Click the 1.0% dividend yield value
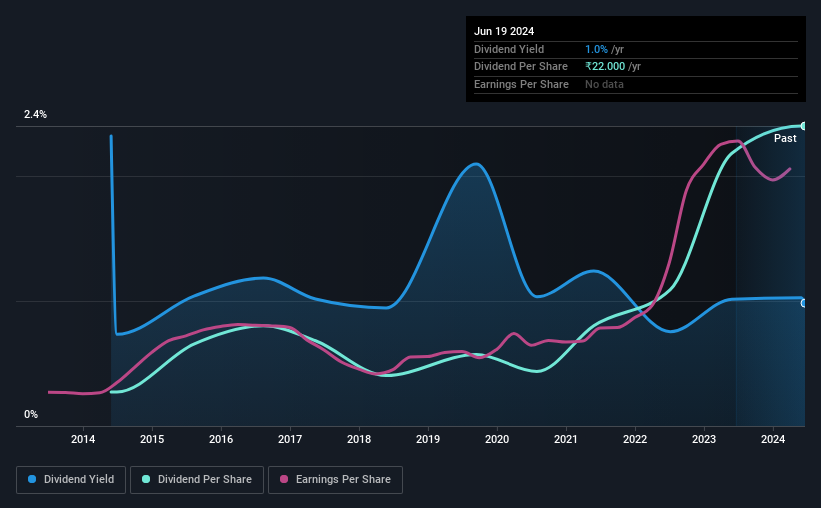 596,49
